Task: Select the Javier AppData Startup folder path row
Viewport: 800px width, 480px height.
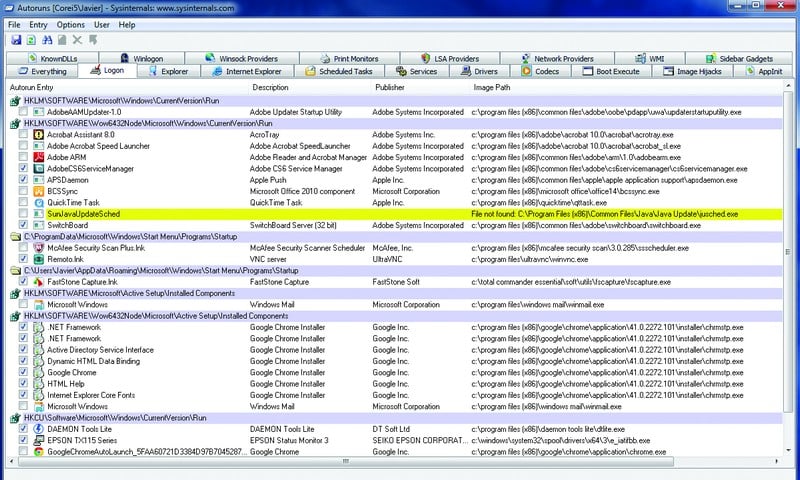Action: pyautogui.click(x=395, y=270)
